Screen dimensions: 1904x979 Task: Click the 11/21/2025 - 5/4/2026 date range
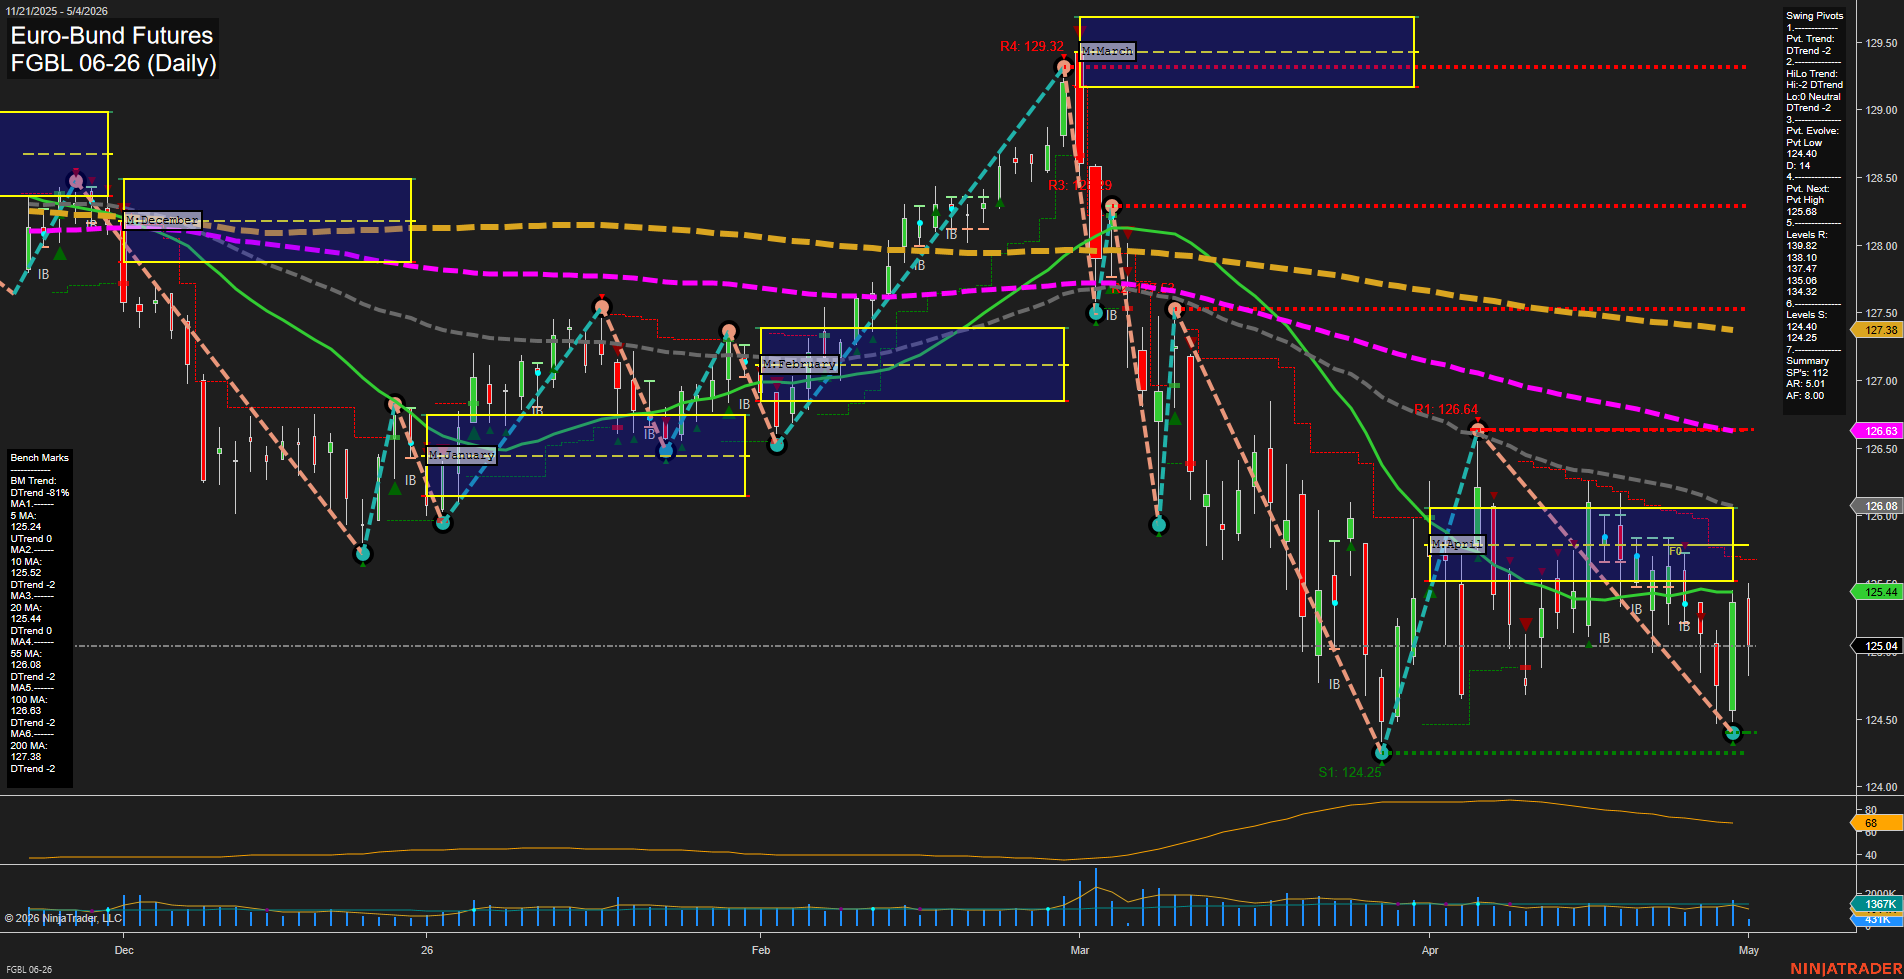pyautogui.click(x=57, y=11)
